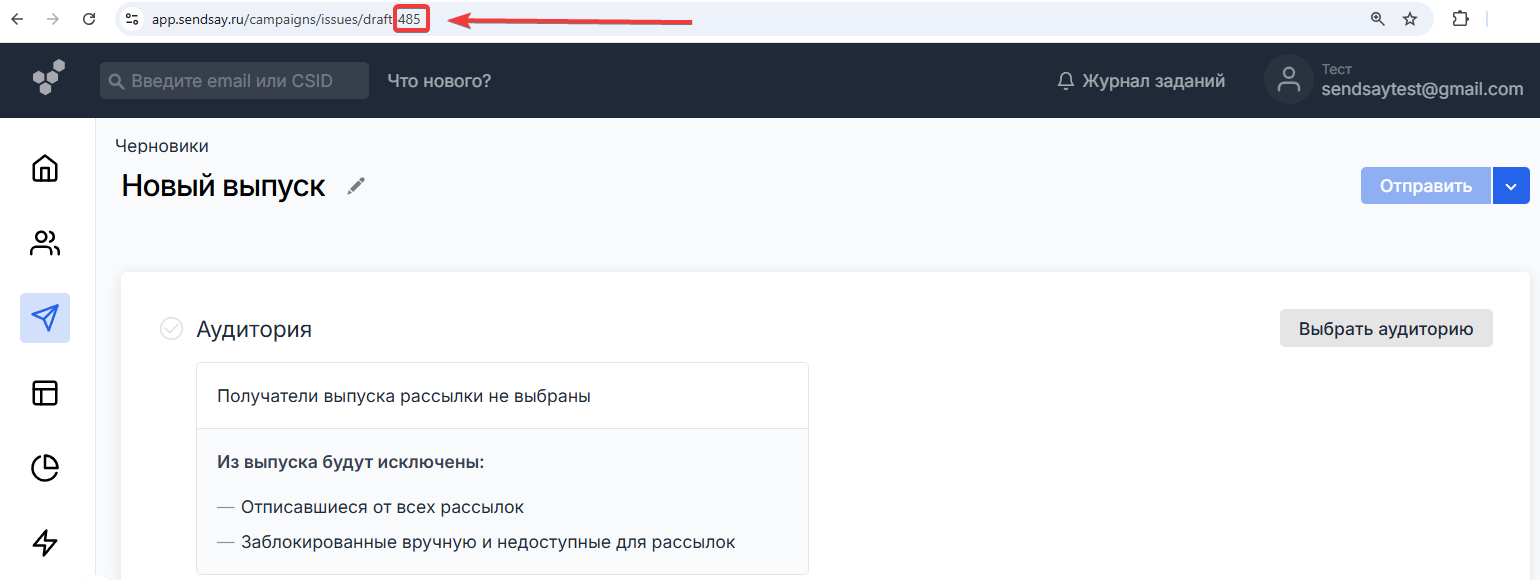
Task: Open the subscribers people sidebar icon
Action: [45, 243]
